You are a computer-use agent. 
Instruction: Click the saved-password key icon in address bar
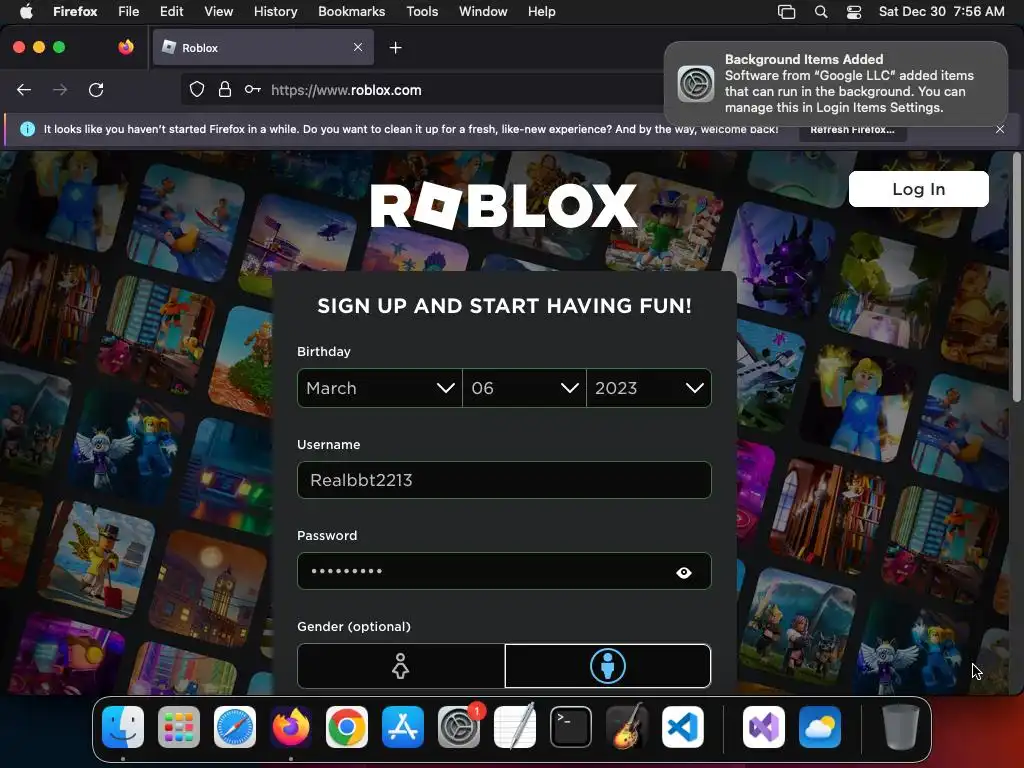click(253, 89)
